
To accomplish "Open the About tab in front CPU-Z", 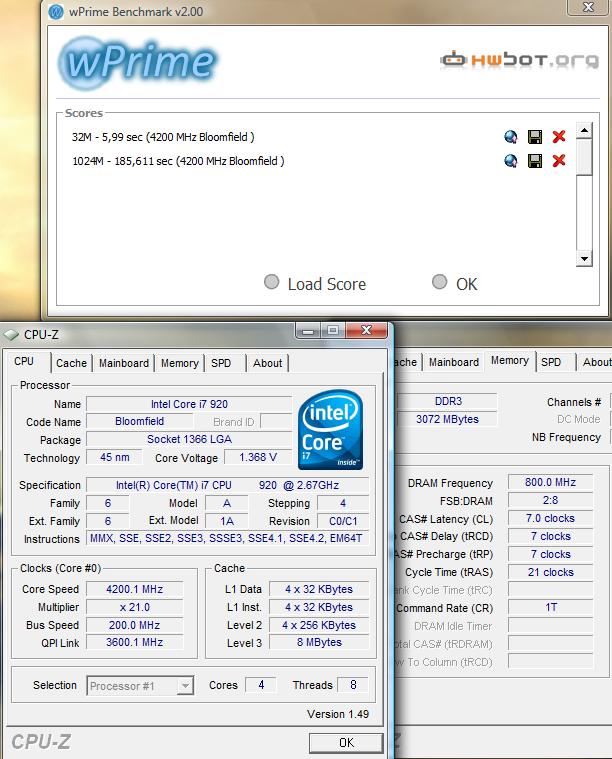I will click(267, 363).
